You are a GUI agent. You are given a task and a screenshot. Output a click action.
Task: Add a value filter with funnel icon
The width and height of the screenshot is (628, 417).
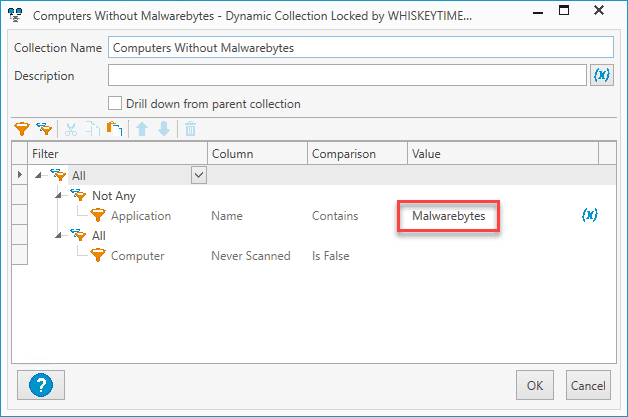[x=22, y=129]
